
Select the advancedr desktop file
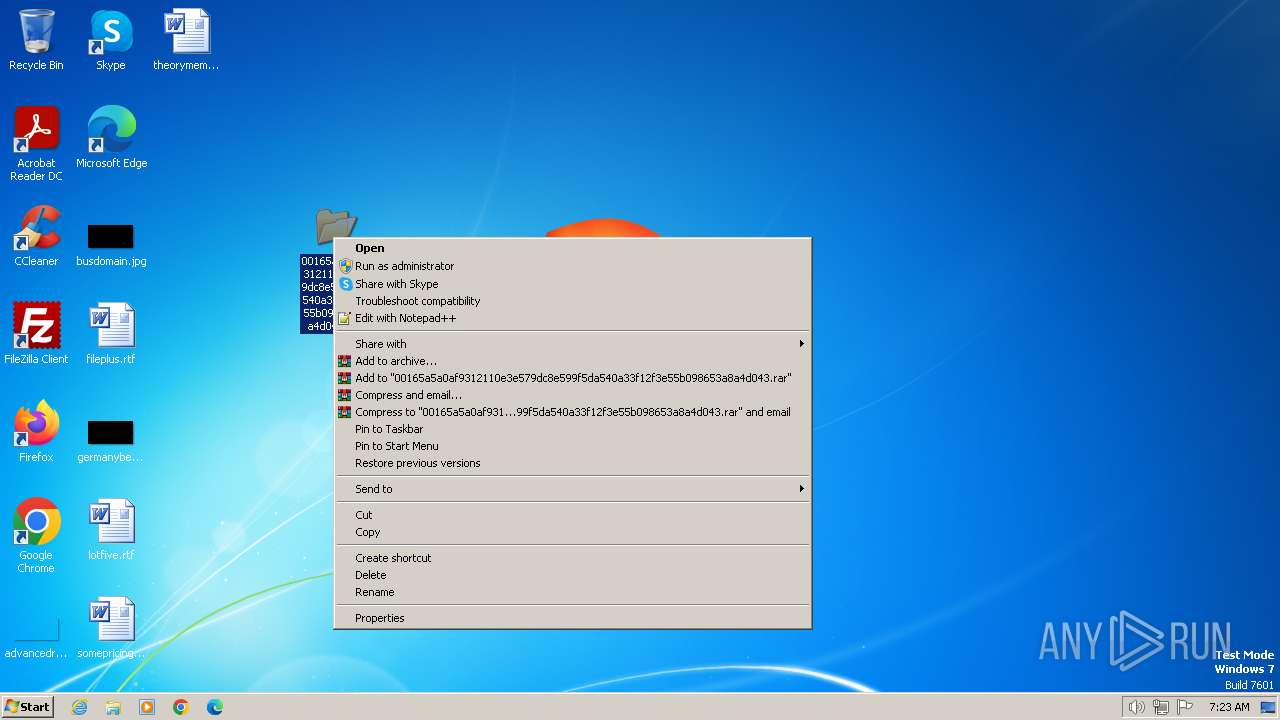pyautogui.click(x=36, y=638)
